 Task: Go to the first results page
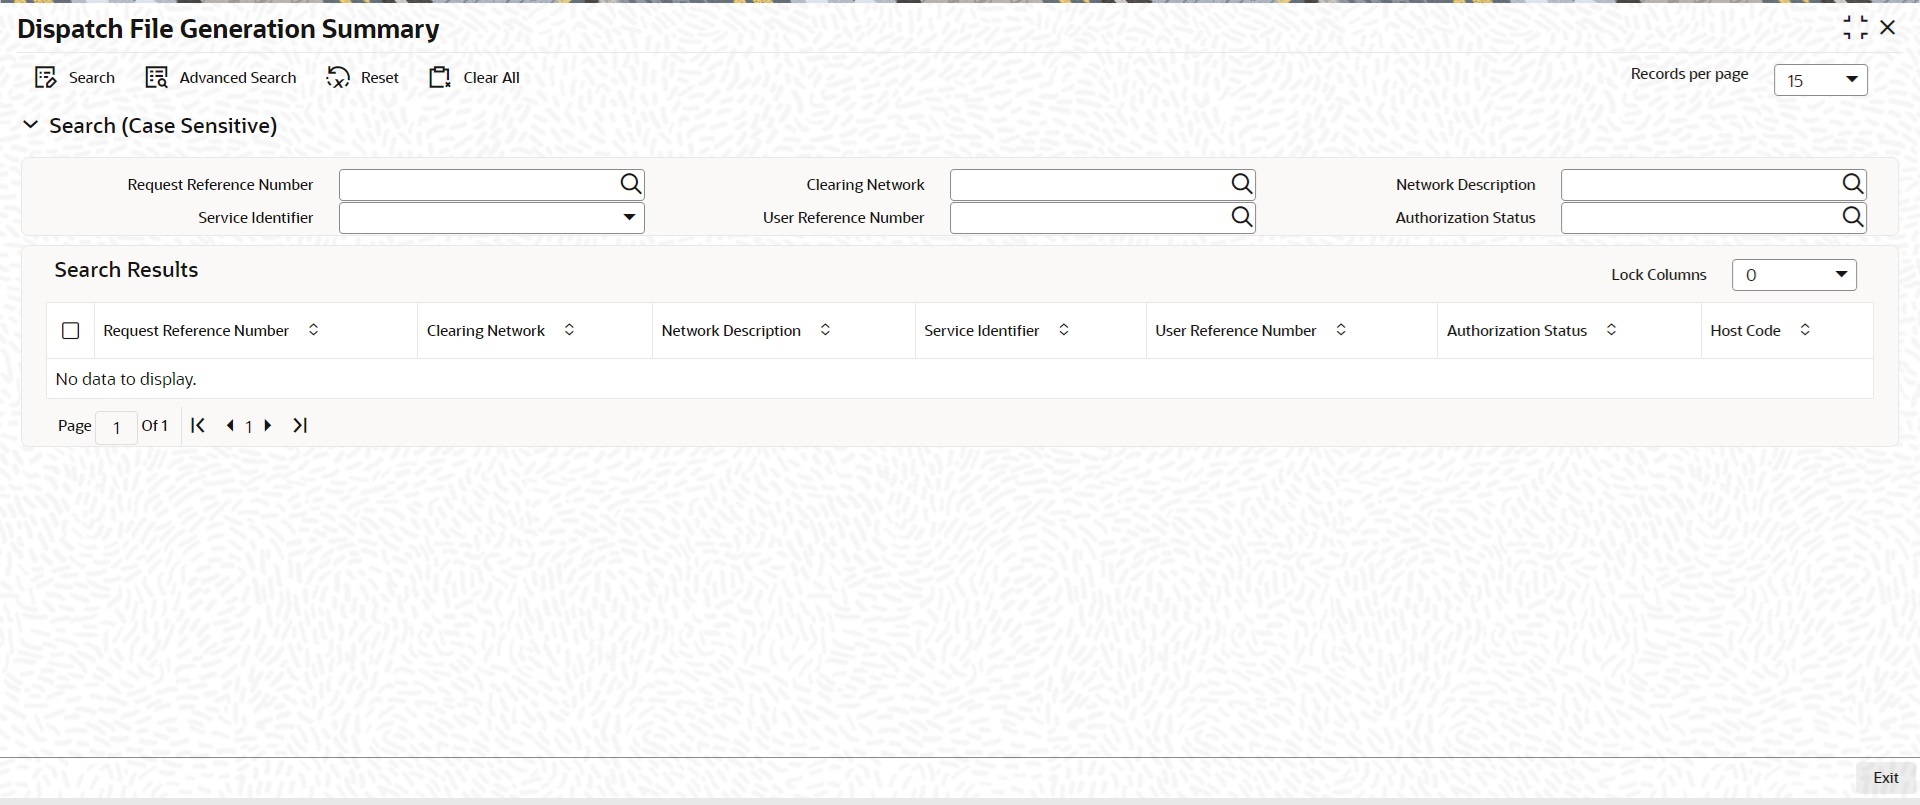[198, 426]
